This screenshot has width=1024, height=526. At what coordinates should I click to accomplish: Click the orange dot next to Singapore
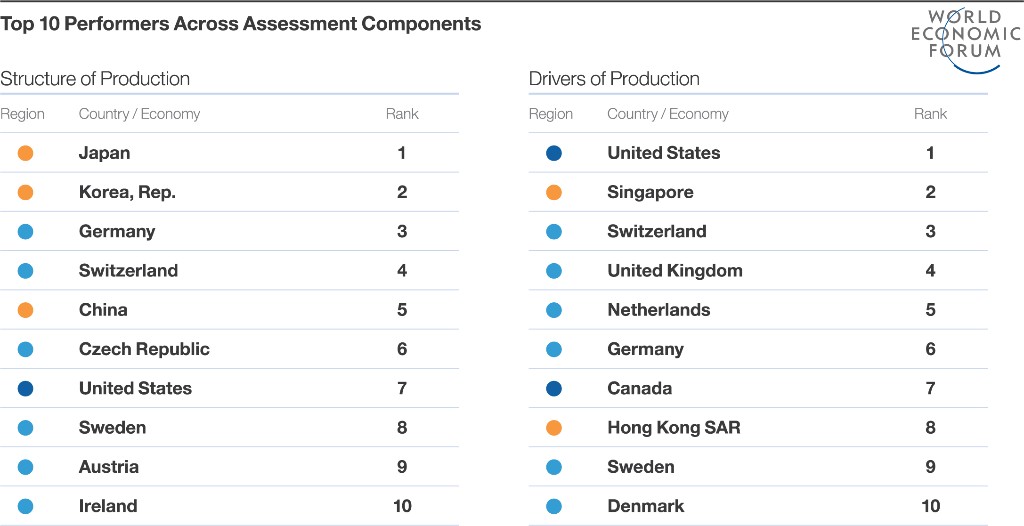coord(554,193)
